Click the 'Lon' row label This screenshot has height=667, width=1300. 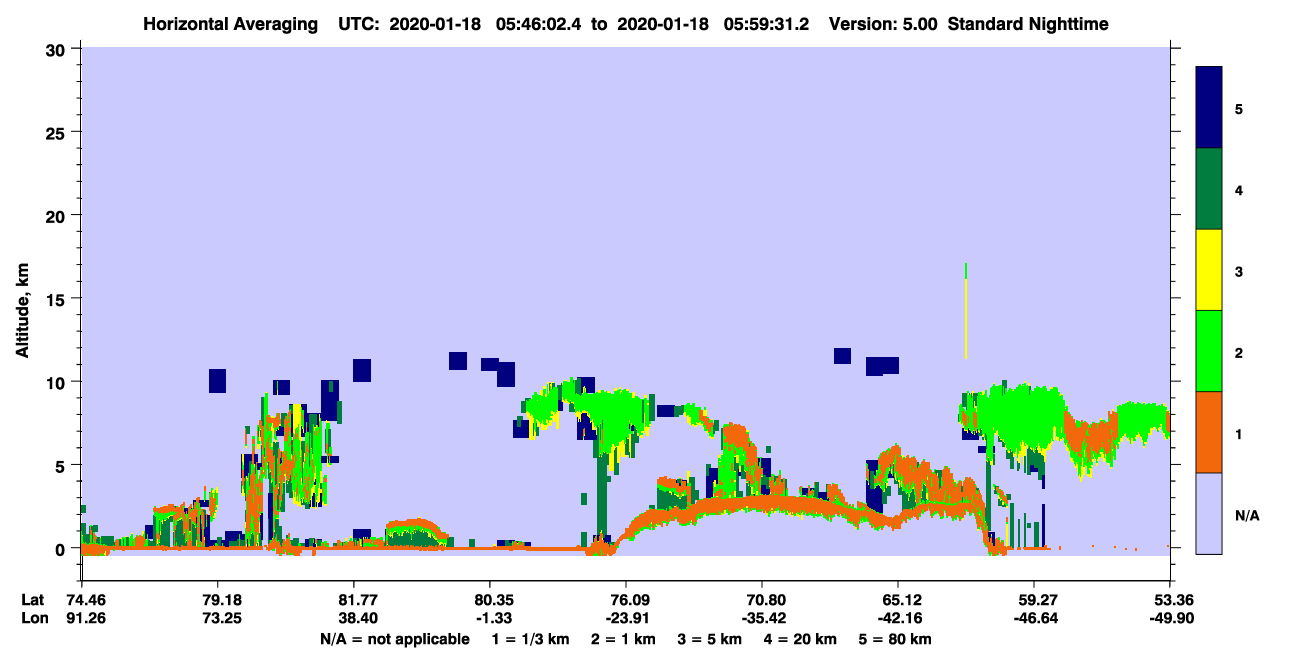click(33, 618)
